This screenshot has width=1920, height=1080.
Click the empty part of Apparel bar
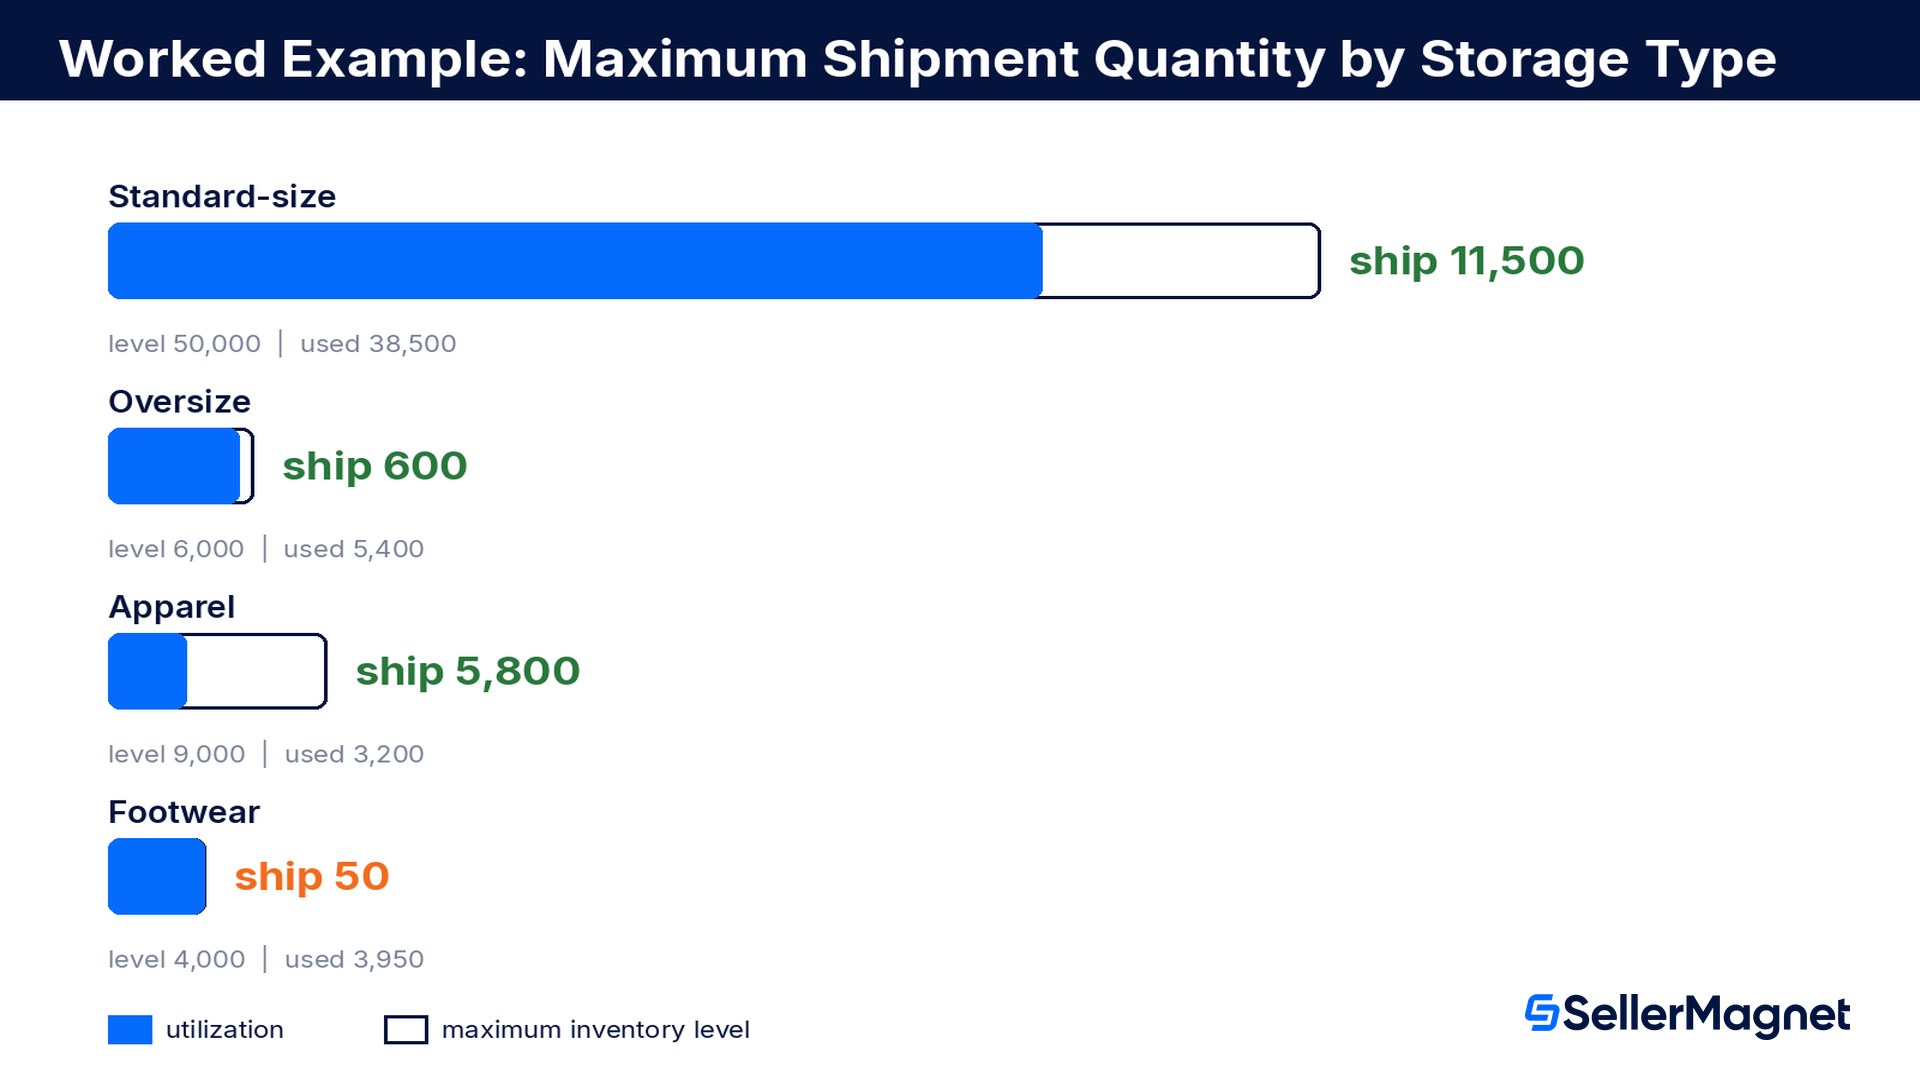point(257,671)
